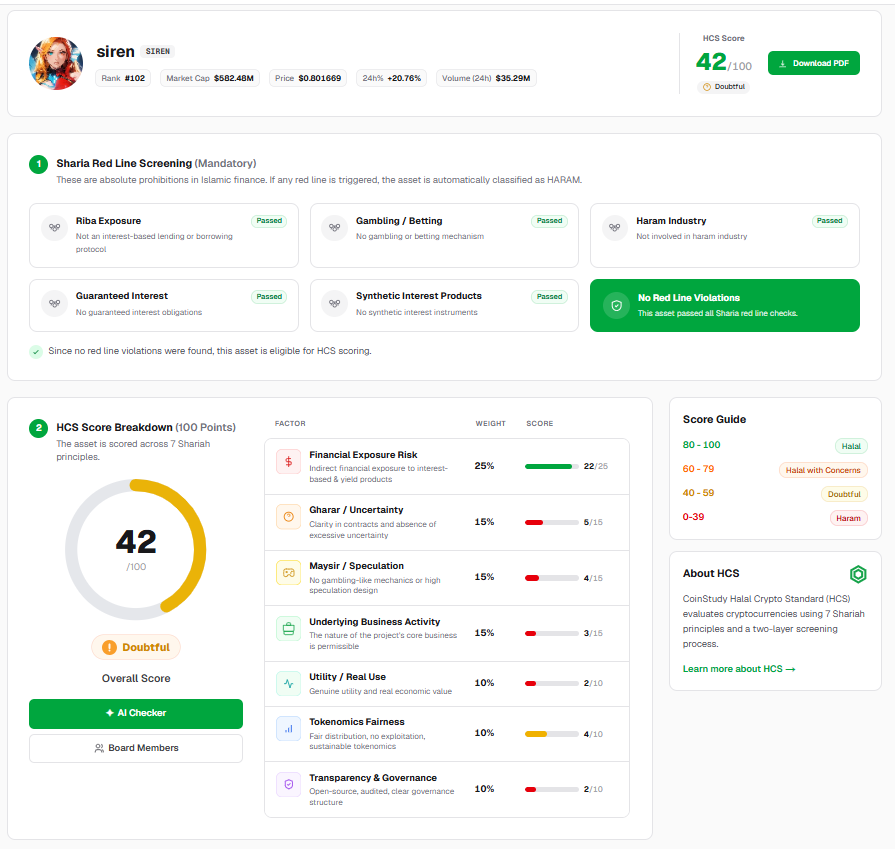Click the Passed badge on Synthetic Interest Products
895x849 pixels.
tap(549, 297)
